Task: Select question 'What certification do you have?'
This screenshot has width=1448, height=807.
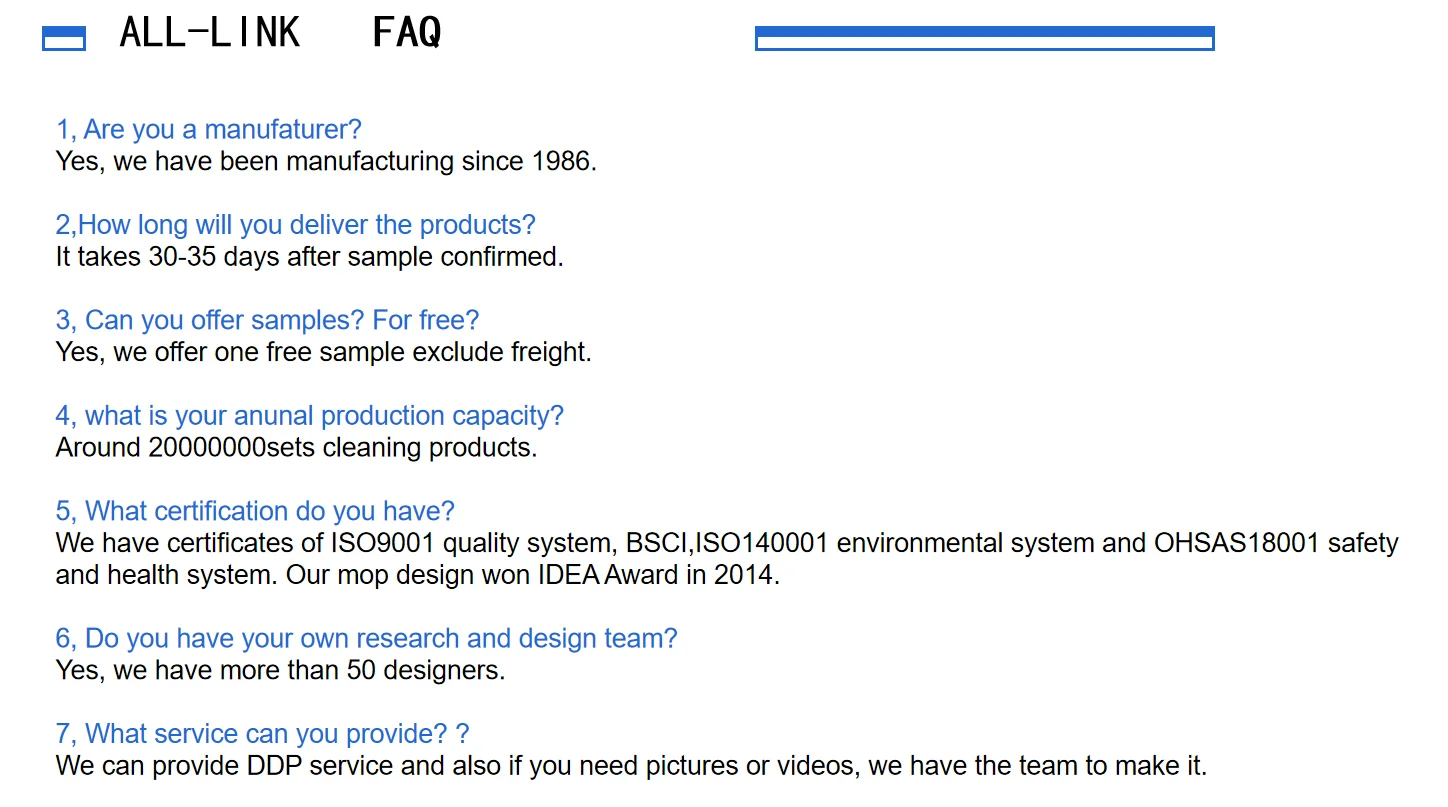Action: (254, 511)
